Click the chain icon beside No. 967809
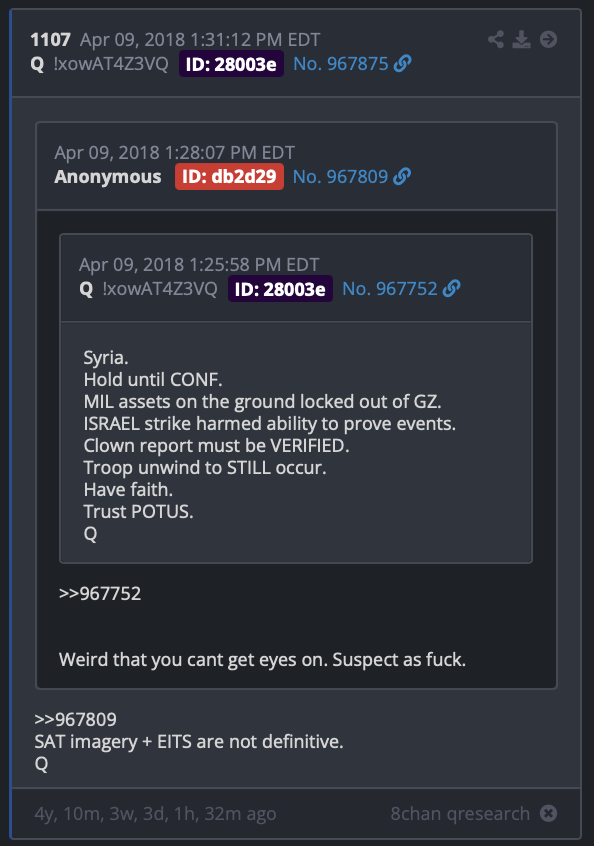The height and width of the screenshot is (846, 594). coord(402,176)
